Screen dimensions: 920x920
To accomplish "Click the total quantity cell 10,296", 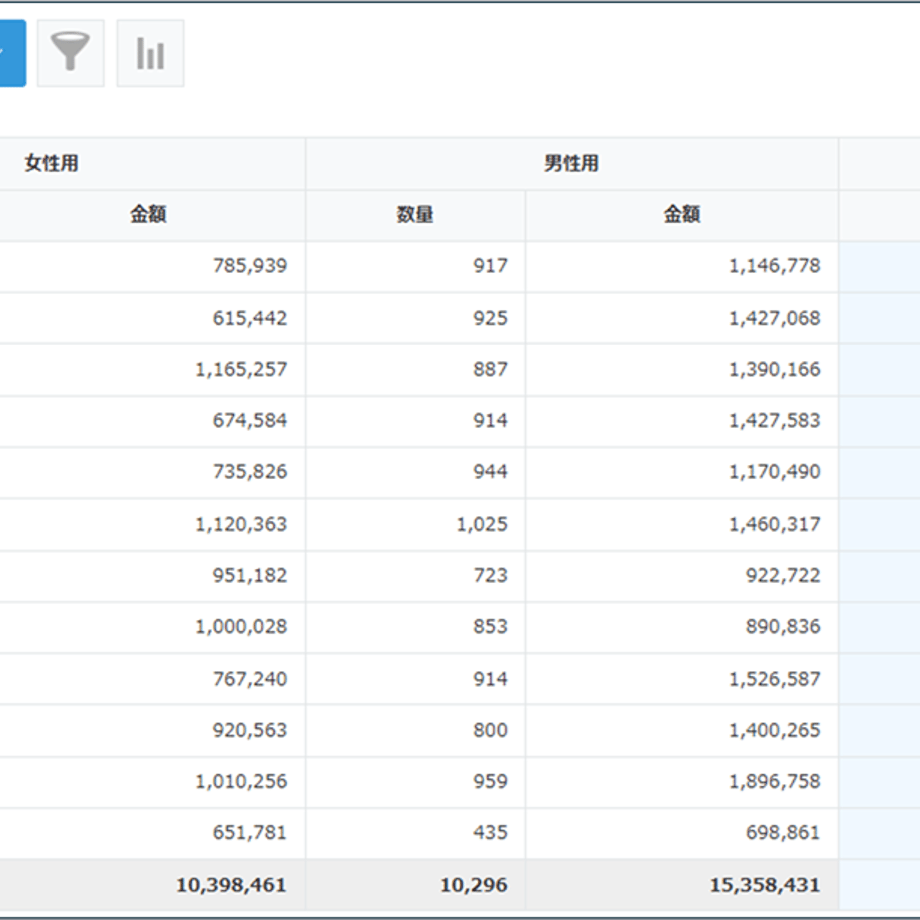I will [415, 885].
